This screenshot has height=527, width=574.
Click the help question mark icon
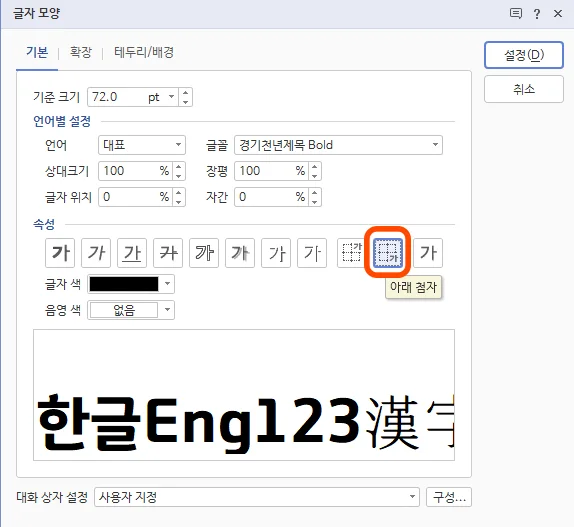[x=537, y=14]
